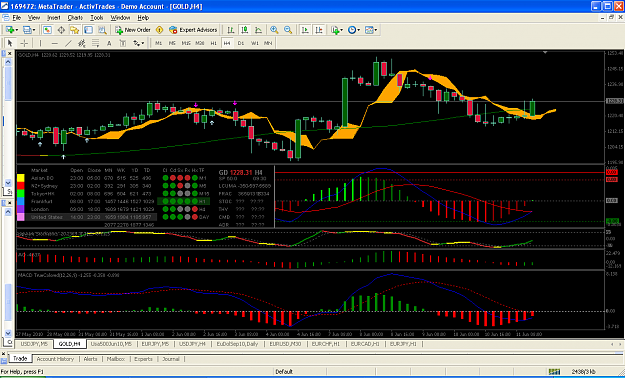The height and width of the screenshot is (378, 625).
Task: Open the View menu
Action: click(34, 18)
